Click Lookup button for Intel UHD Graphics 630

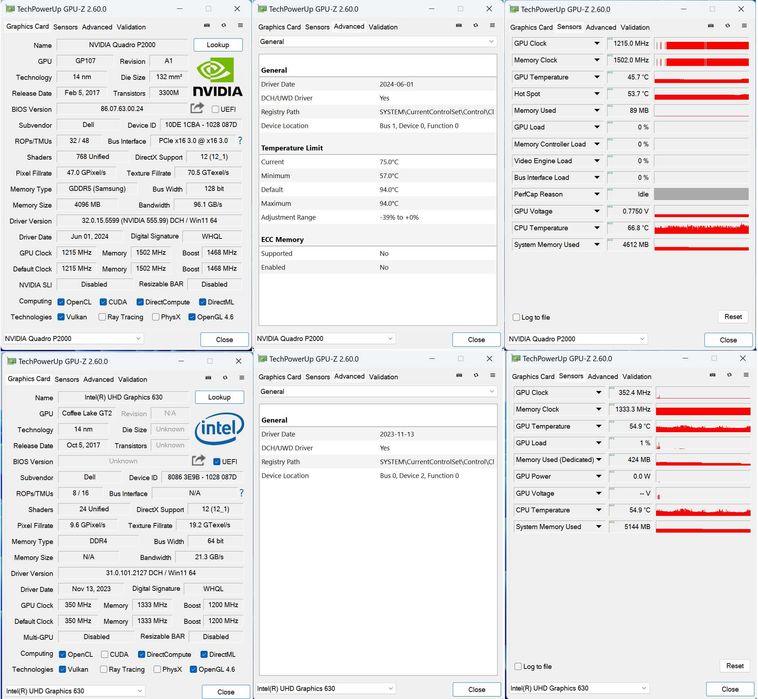pyautogui.click(x=219, y=397)
